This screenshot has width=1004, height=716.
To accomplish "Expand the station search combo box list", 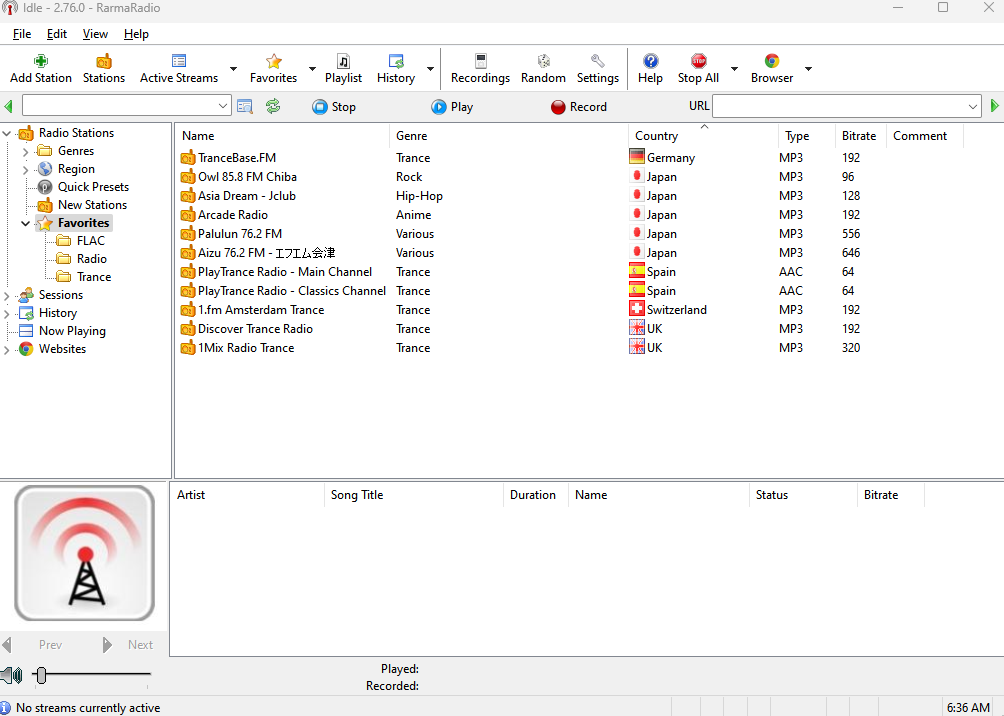I will click(x=222, y=106).
